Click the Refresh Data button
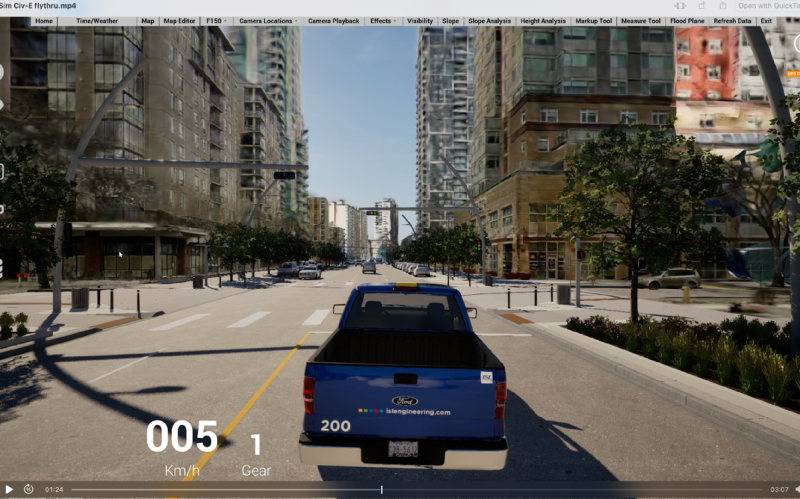 click(x=732, y=21)
